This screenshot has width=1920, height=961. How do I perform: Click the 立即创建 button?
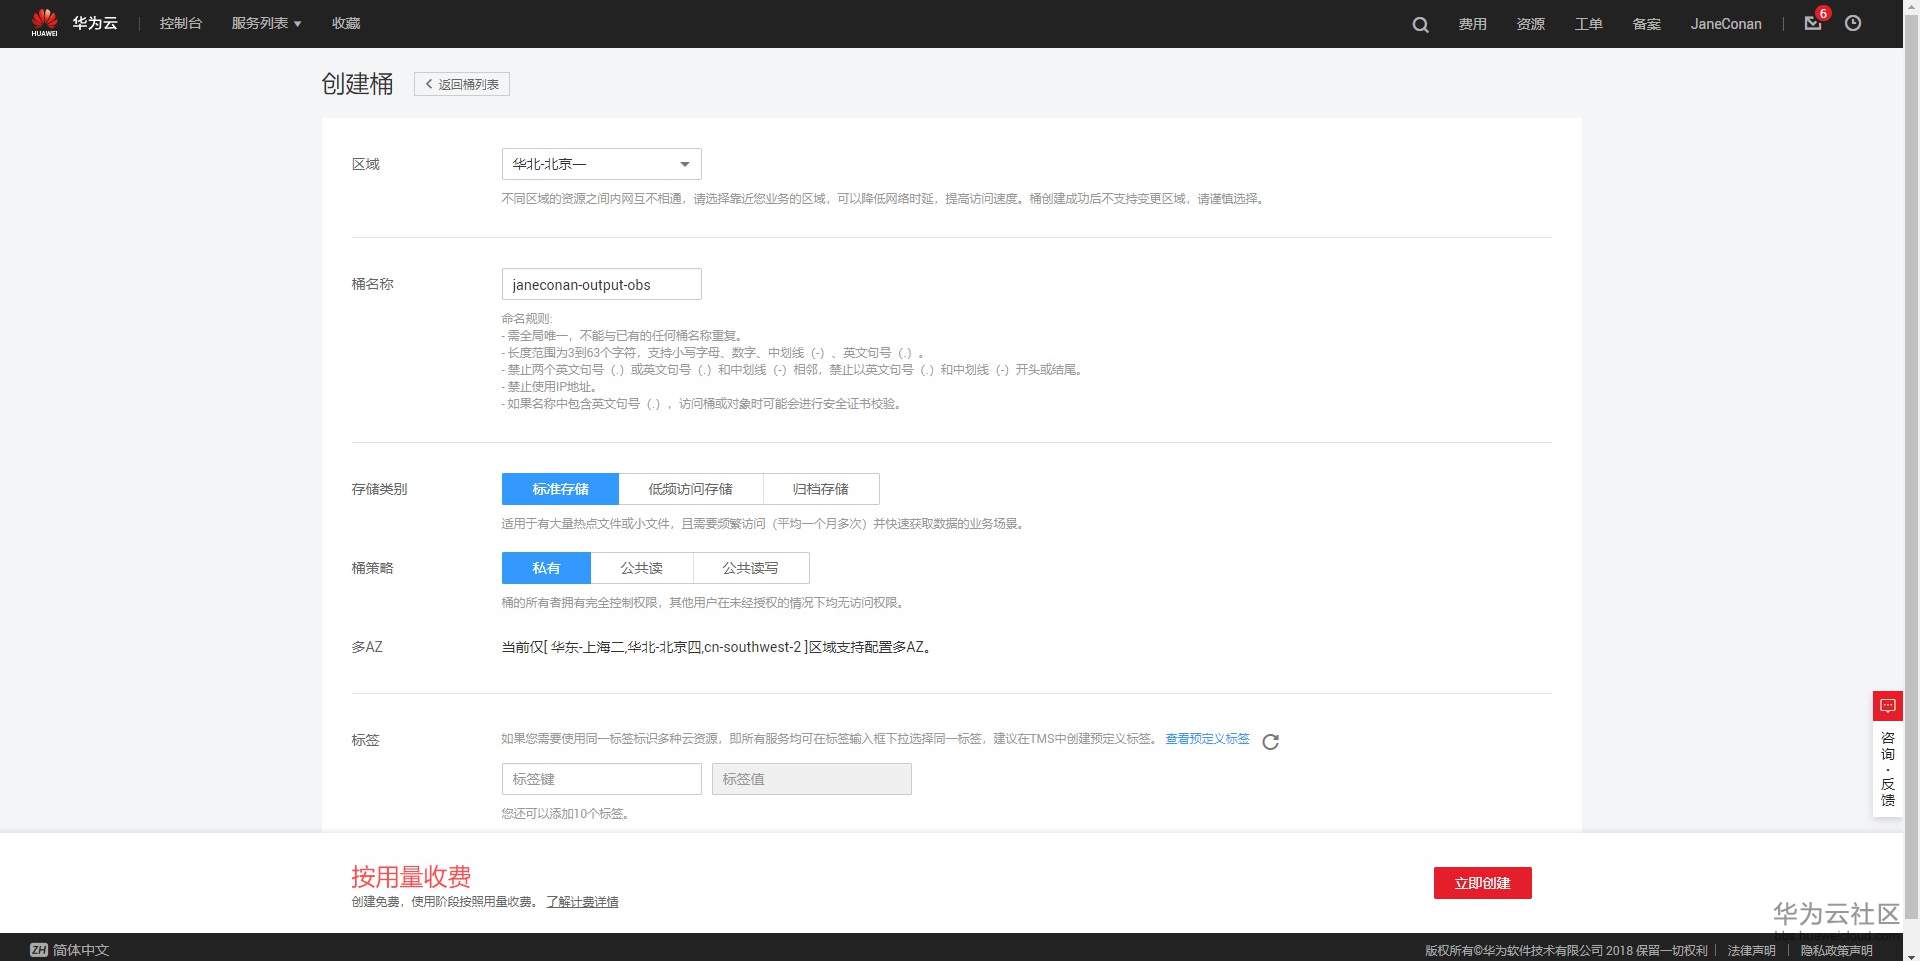point(1482,883)
